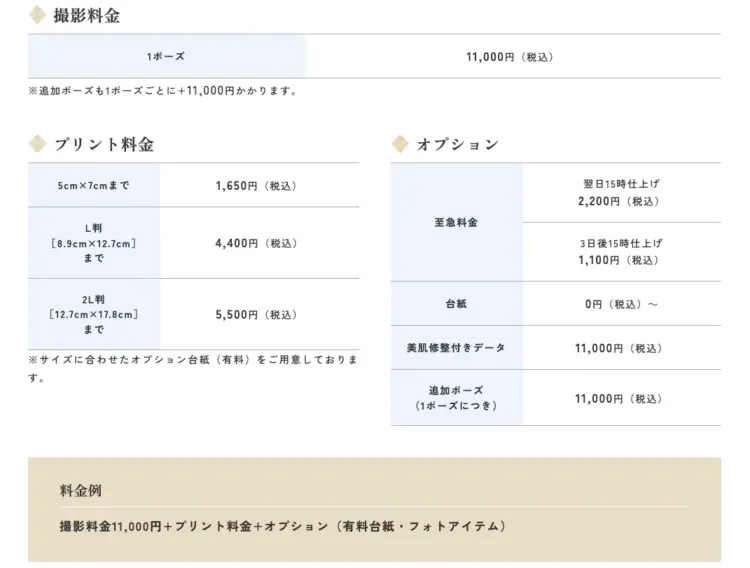Screen dimensions: 750x568
Task: Click the 料金例 heading in beige box
Action: [80, 491]
